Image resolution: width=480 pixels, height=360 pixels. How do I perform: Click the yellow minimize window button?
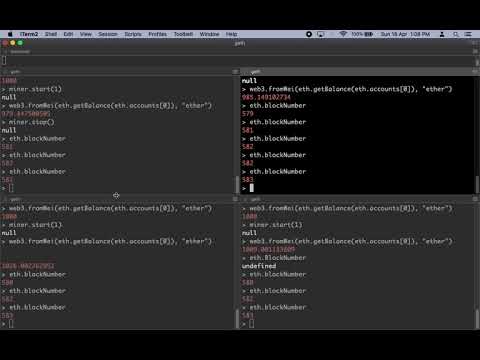pyautogui.click(x=13, y=43)
